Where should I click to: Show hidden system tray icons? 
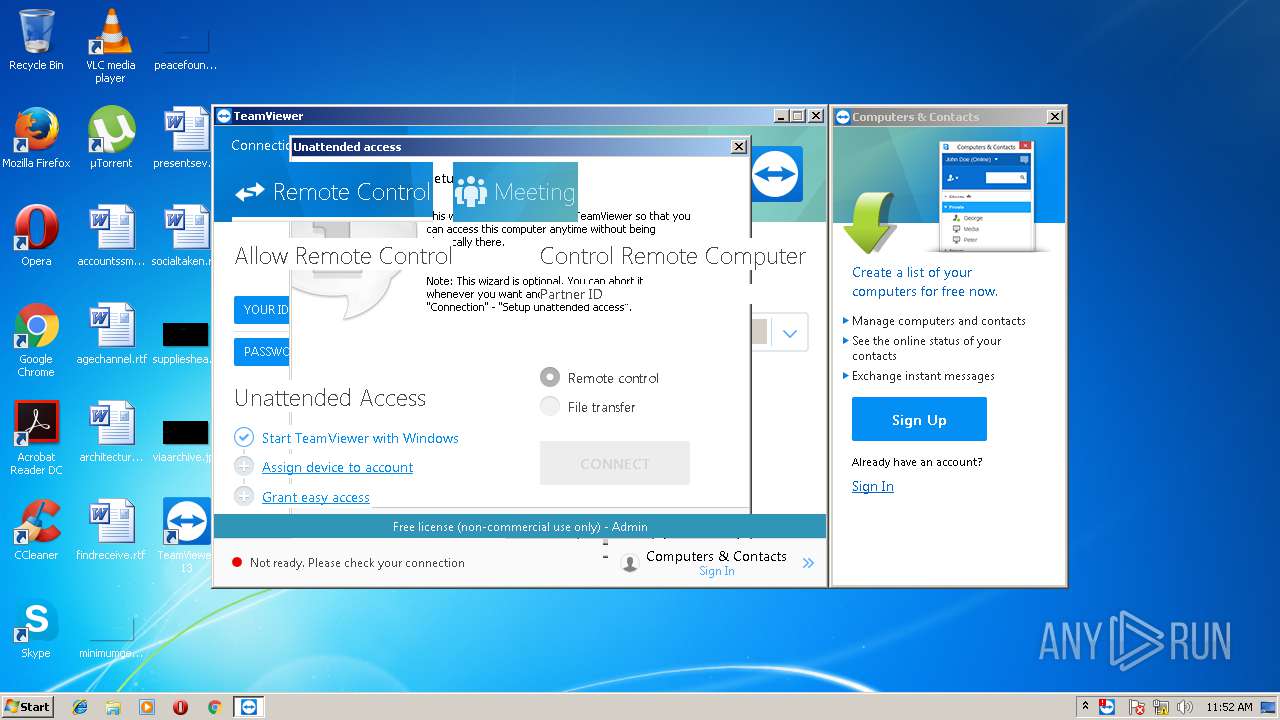point(1084,707)
